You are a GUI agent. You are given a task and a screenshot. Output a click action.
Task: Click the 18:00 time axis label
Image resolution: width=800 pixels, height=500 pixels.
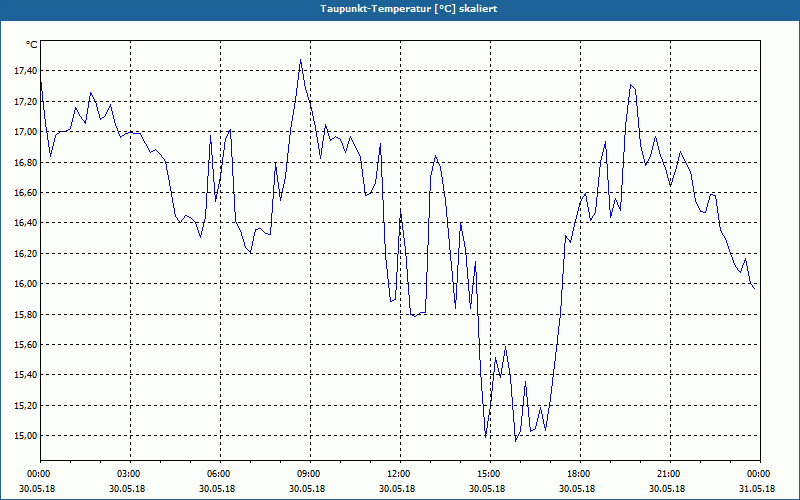pyautogui.click(x=578, y=474)
